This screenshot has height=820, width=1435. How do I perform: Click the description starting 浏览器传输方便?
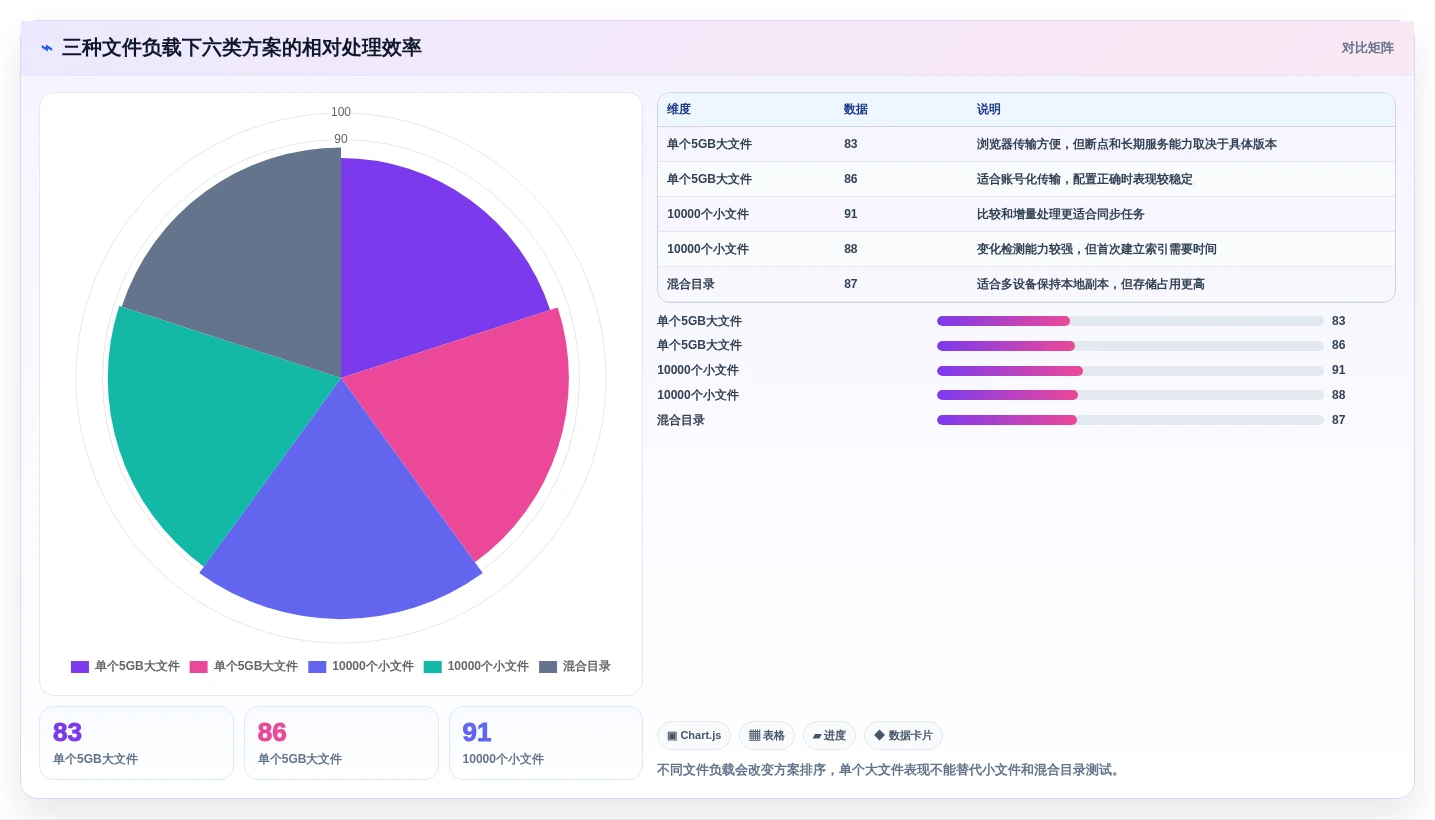coord(1127,144)
